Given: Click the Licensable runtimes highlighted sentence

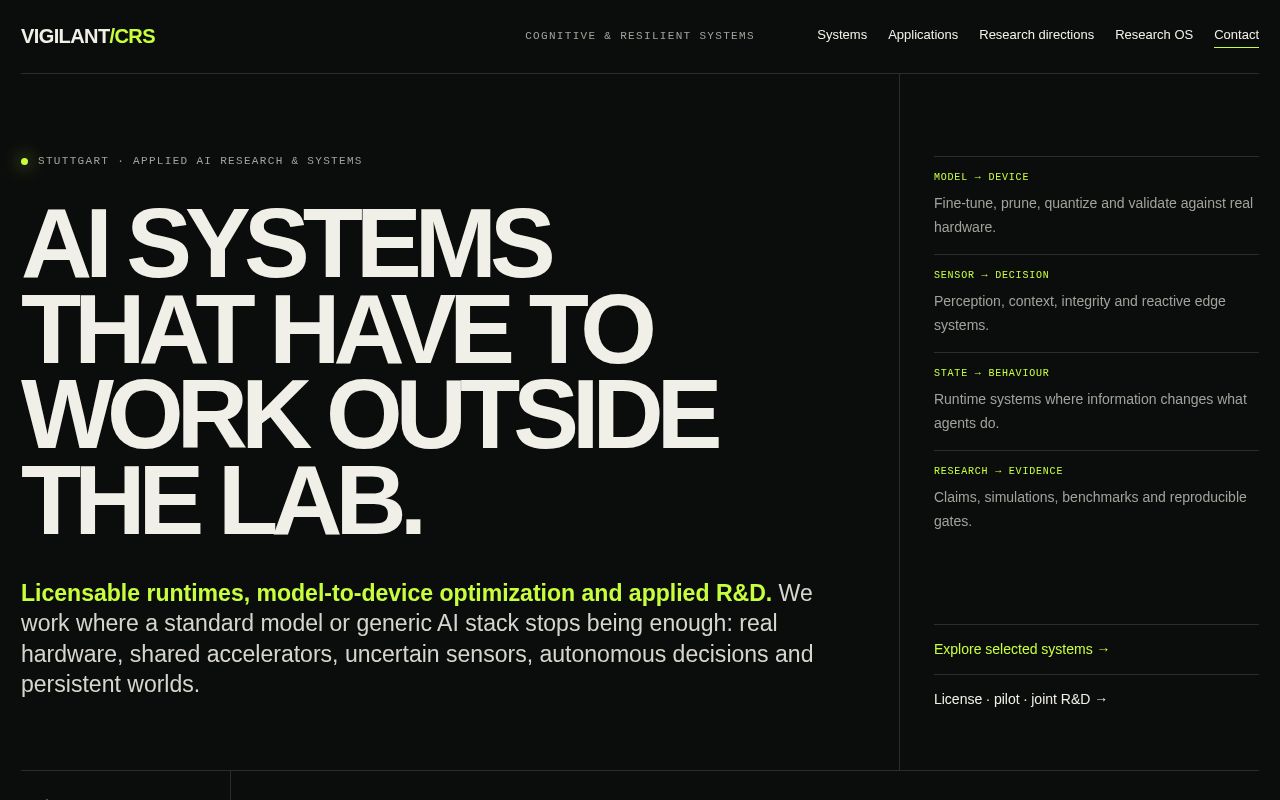Looking at the screenshot, I should tap(396, 593).
